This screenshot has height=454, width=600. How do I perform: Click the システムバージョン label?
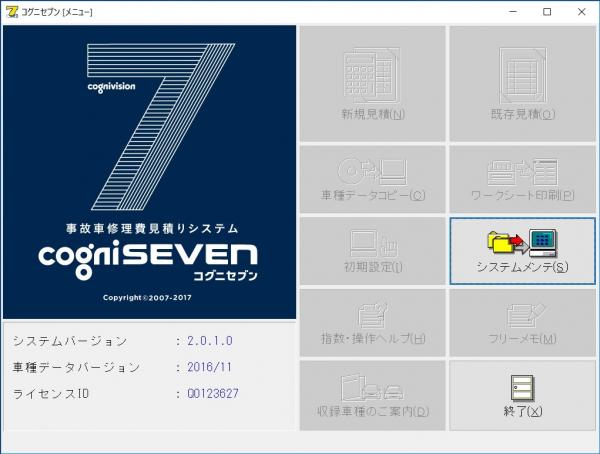coord(70,341)
